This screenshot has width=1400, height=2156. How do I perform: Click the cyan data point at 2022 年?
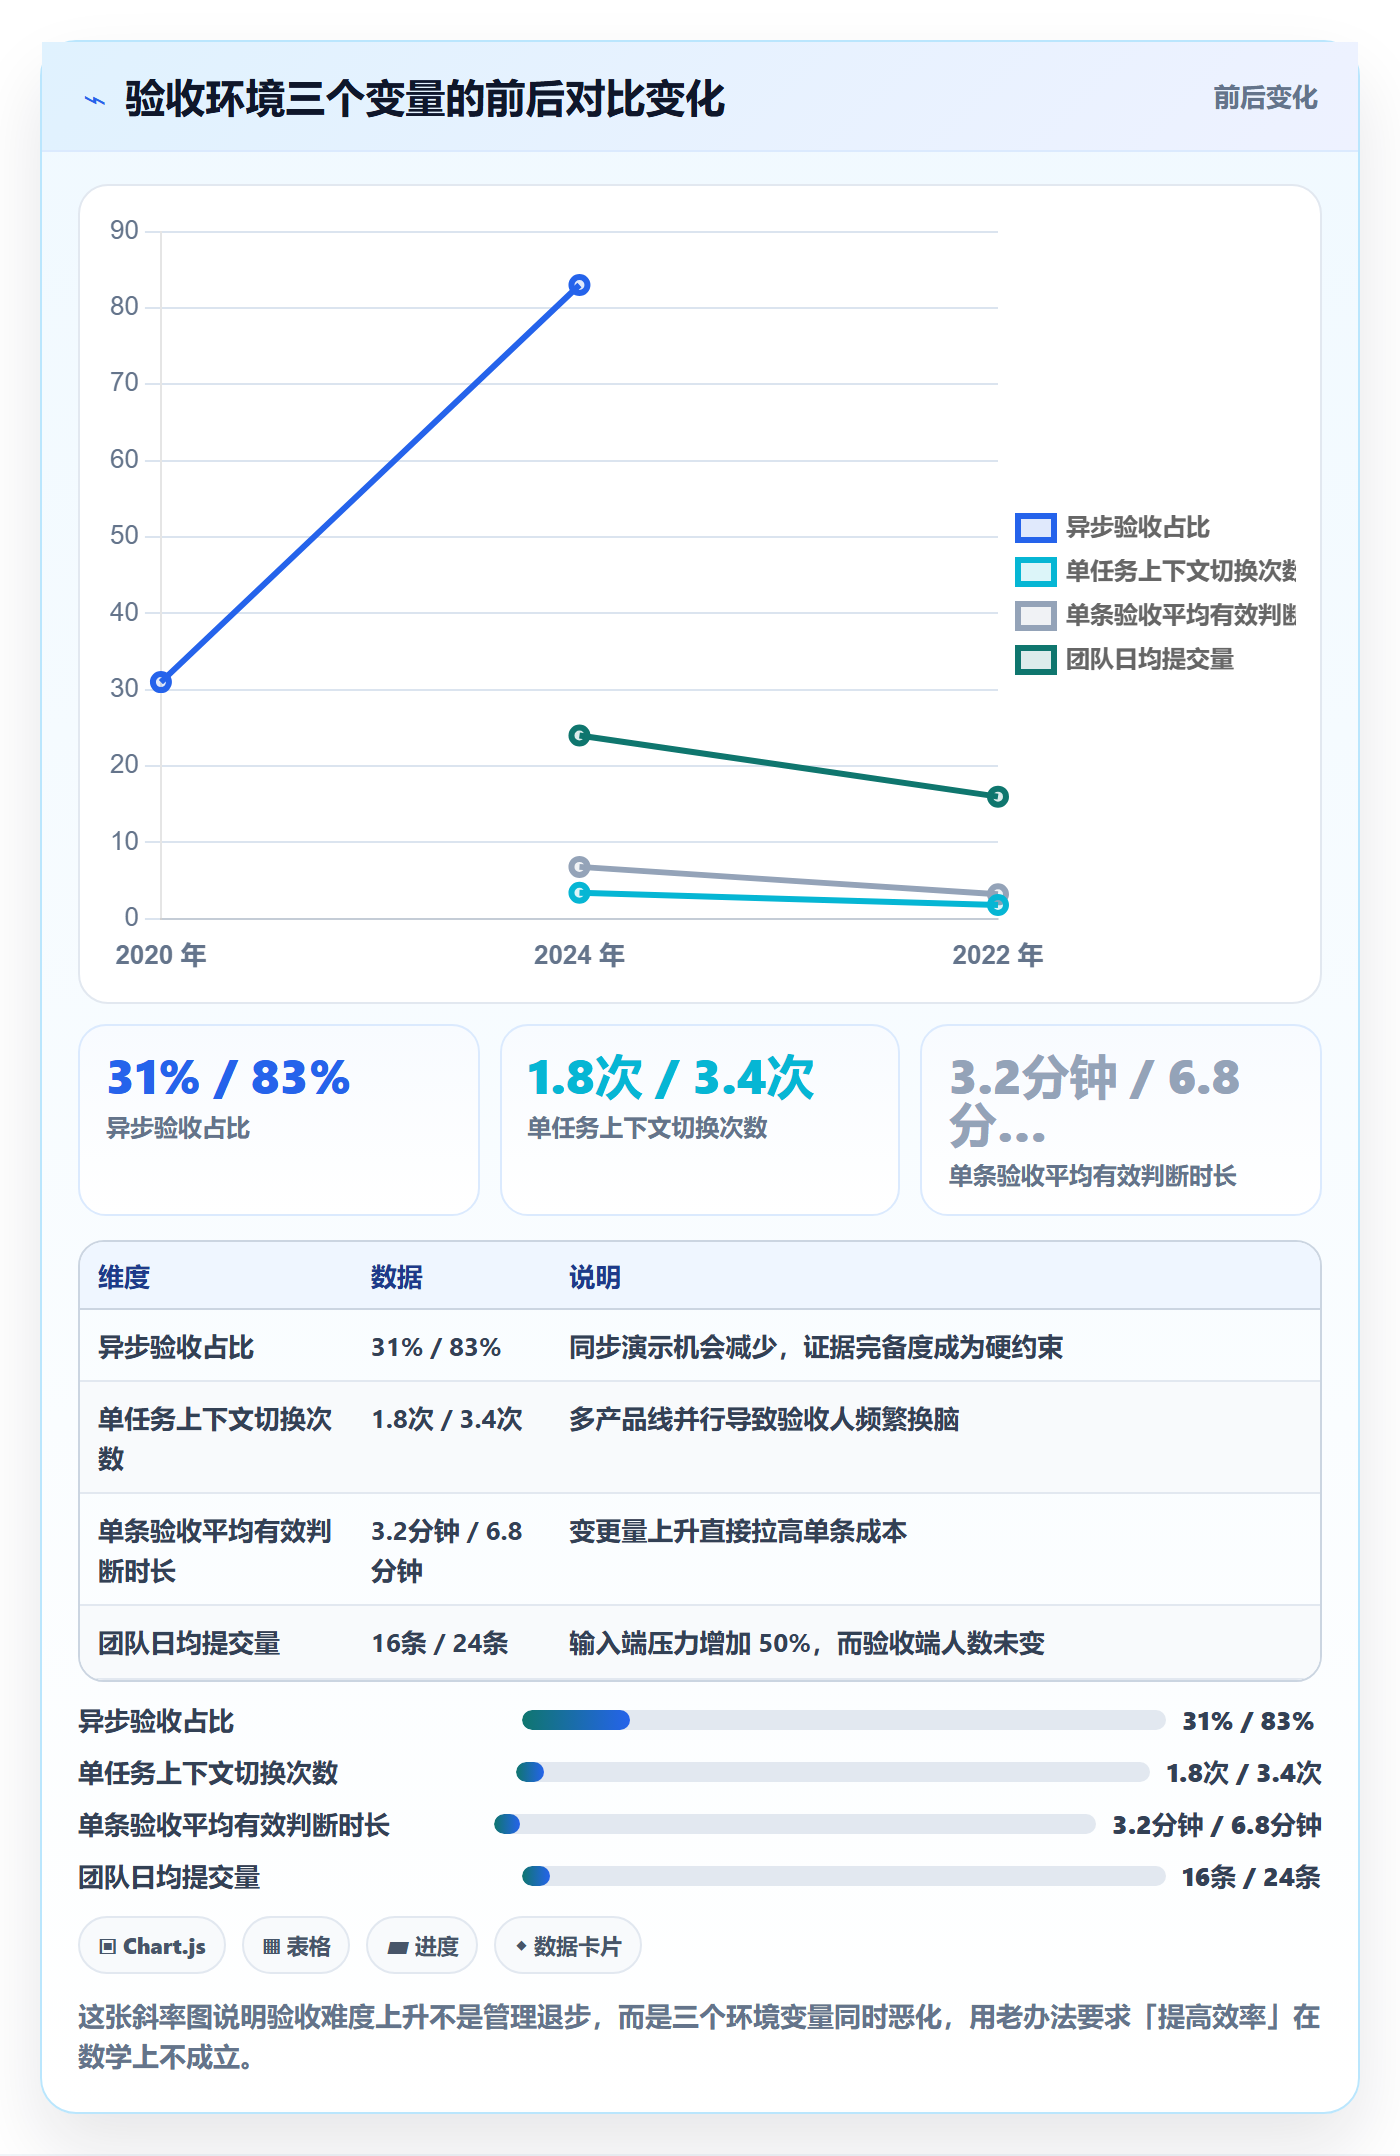point(997,905)
